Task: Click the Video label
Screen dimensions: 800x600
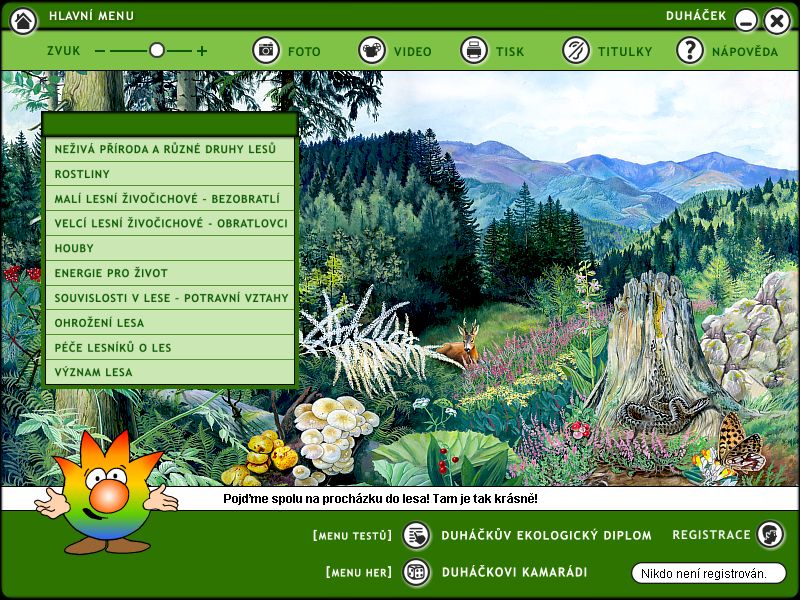Action: (x=412, y=52)
